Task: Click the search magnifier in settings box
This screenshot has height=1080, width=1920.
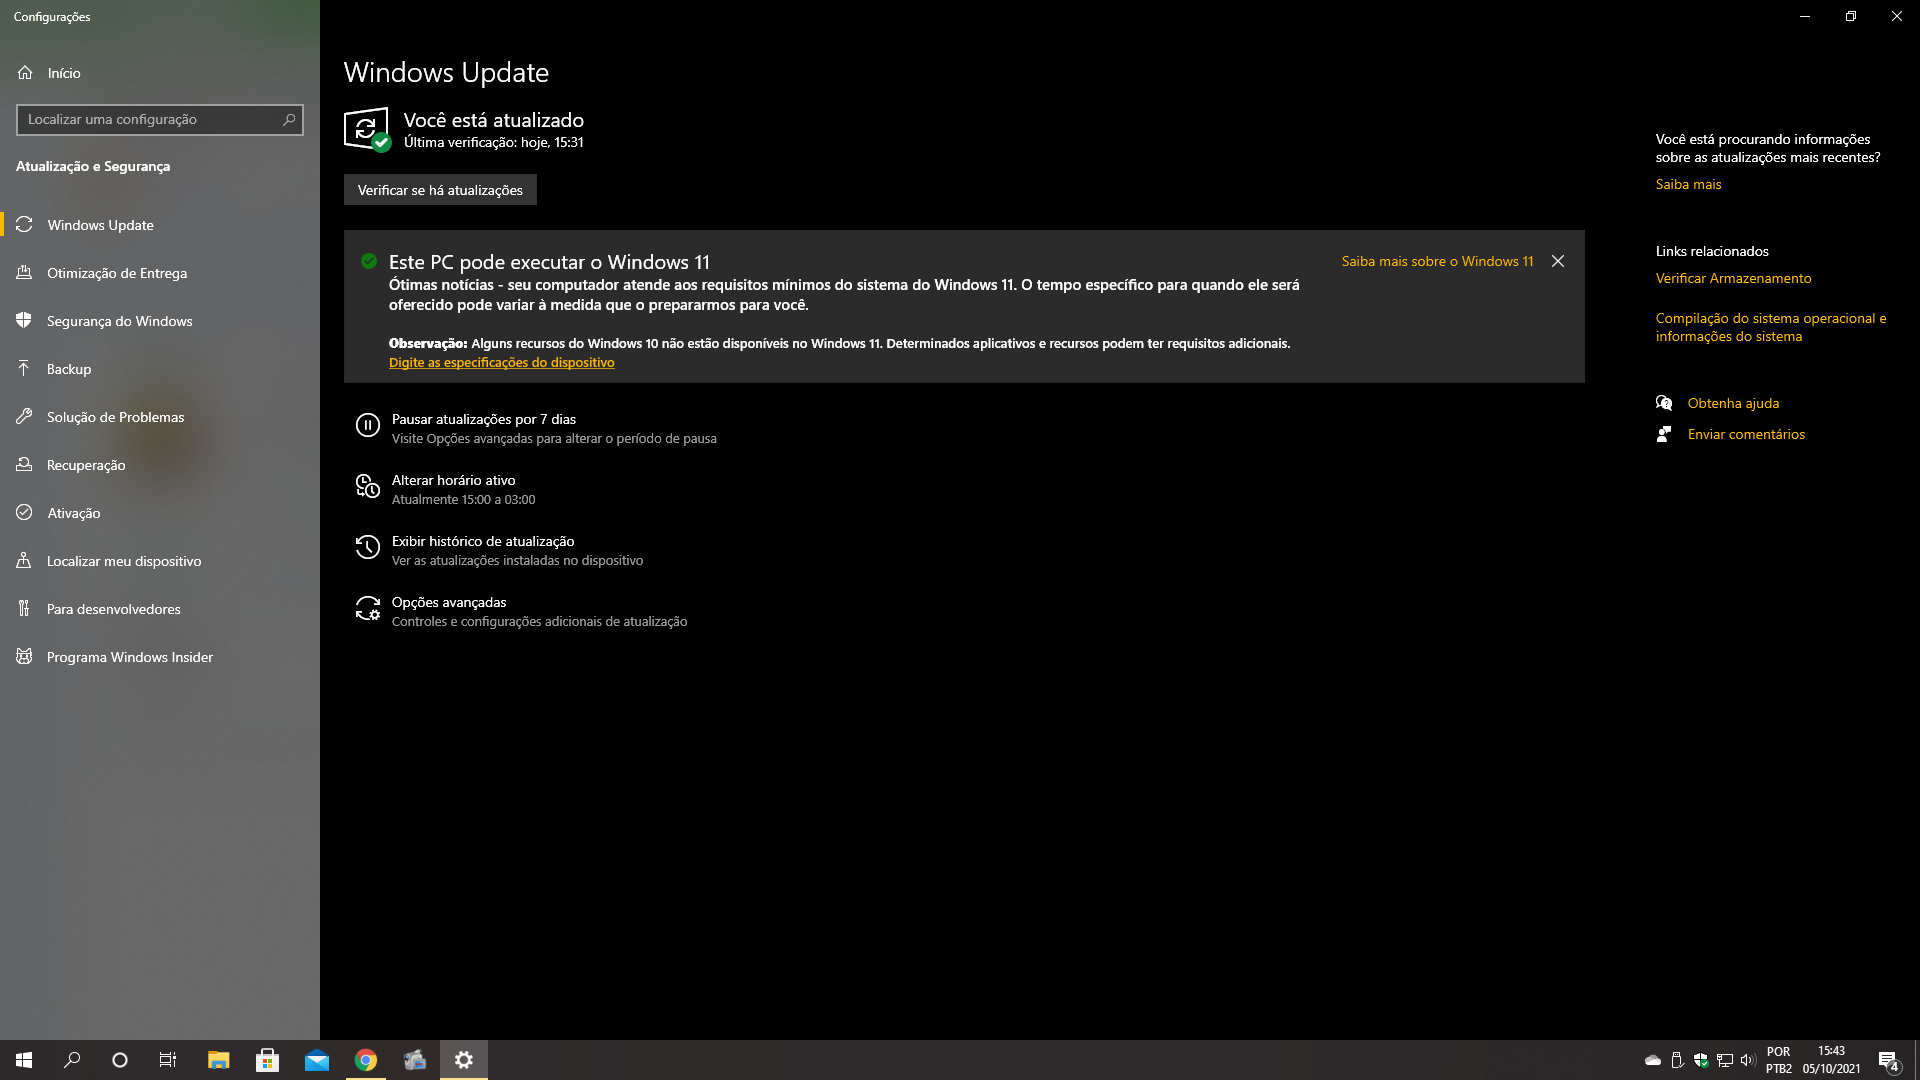Action: coord(289,119)
